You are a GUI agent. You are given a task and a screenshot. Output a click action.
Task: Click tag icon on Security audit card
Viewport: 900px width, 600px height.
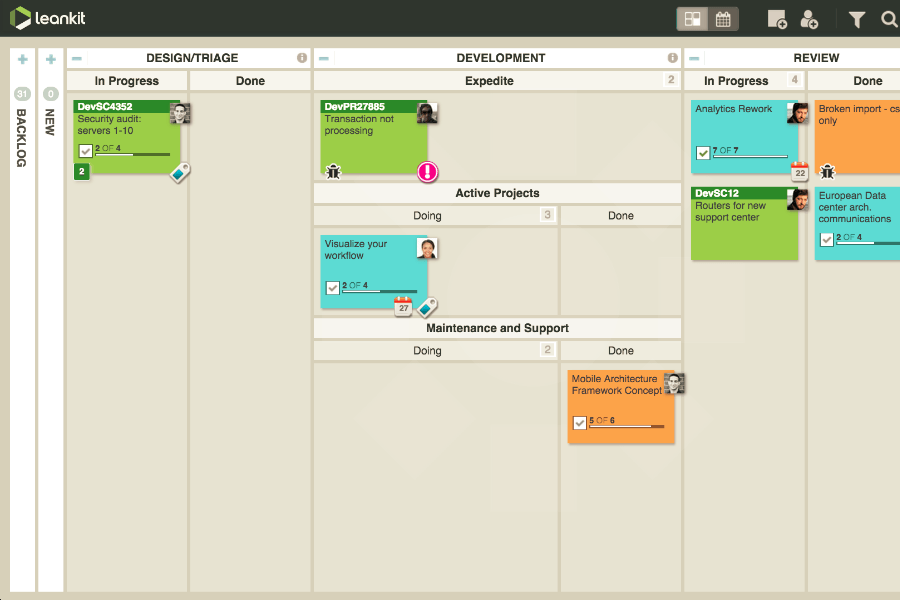pyautogui.click(x=180, y=172)
